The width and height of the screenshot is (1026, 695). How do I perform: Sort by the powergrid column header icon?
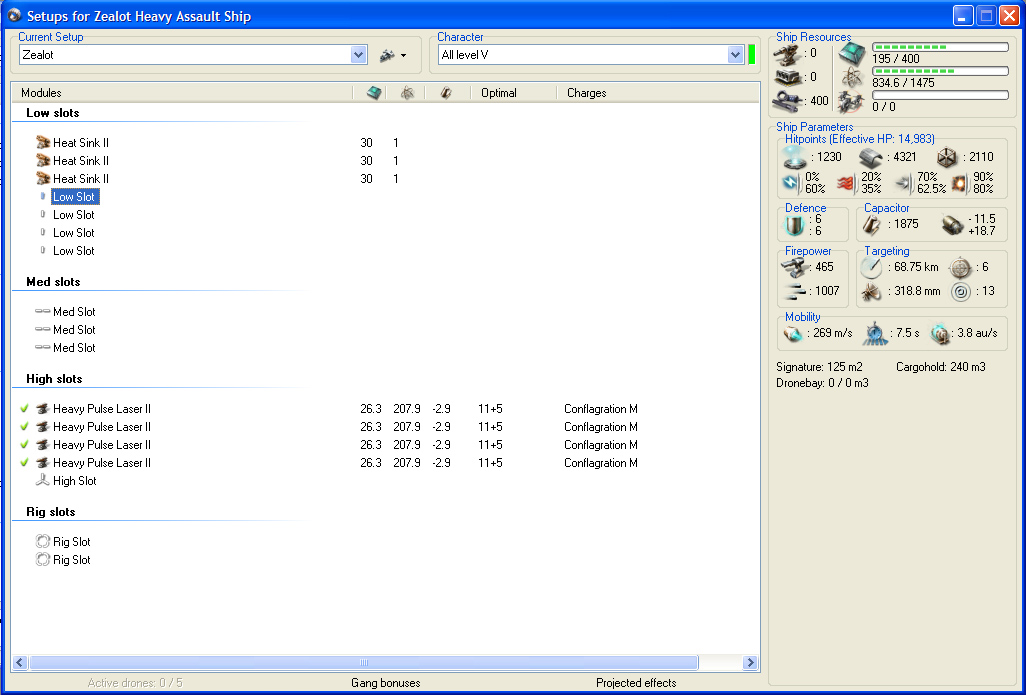(408, 93)
